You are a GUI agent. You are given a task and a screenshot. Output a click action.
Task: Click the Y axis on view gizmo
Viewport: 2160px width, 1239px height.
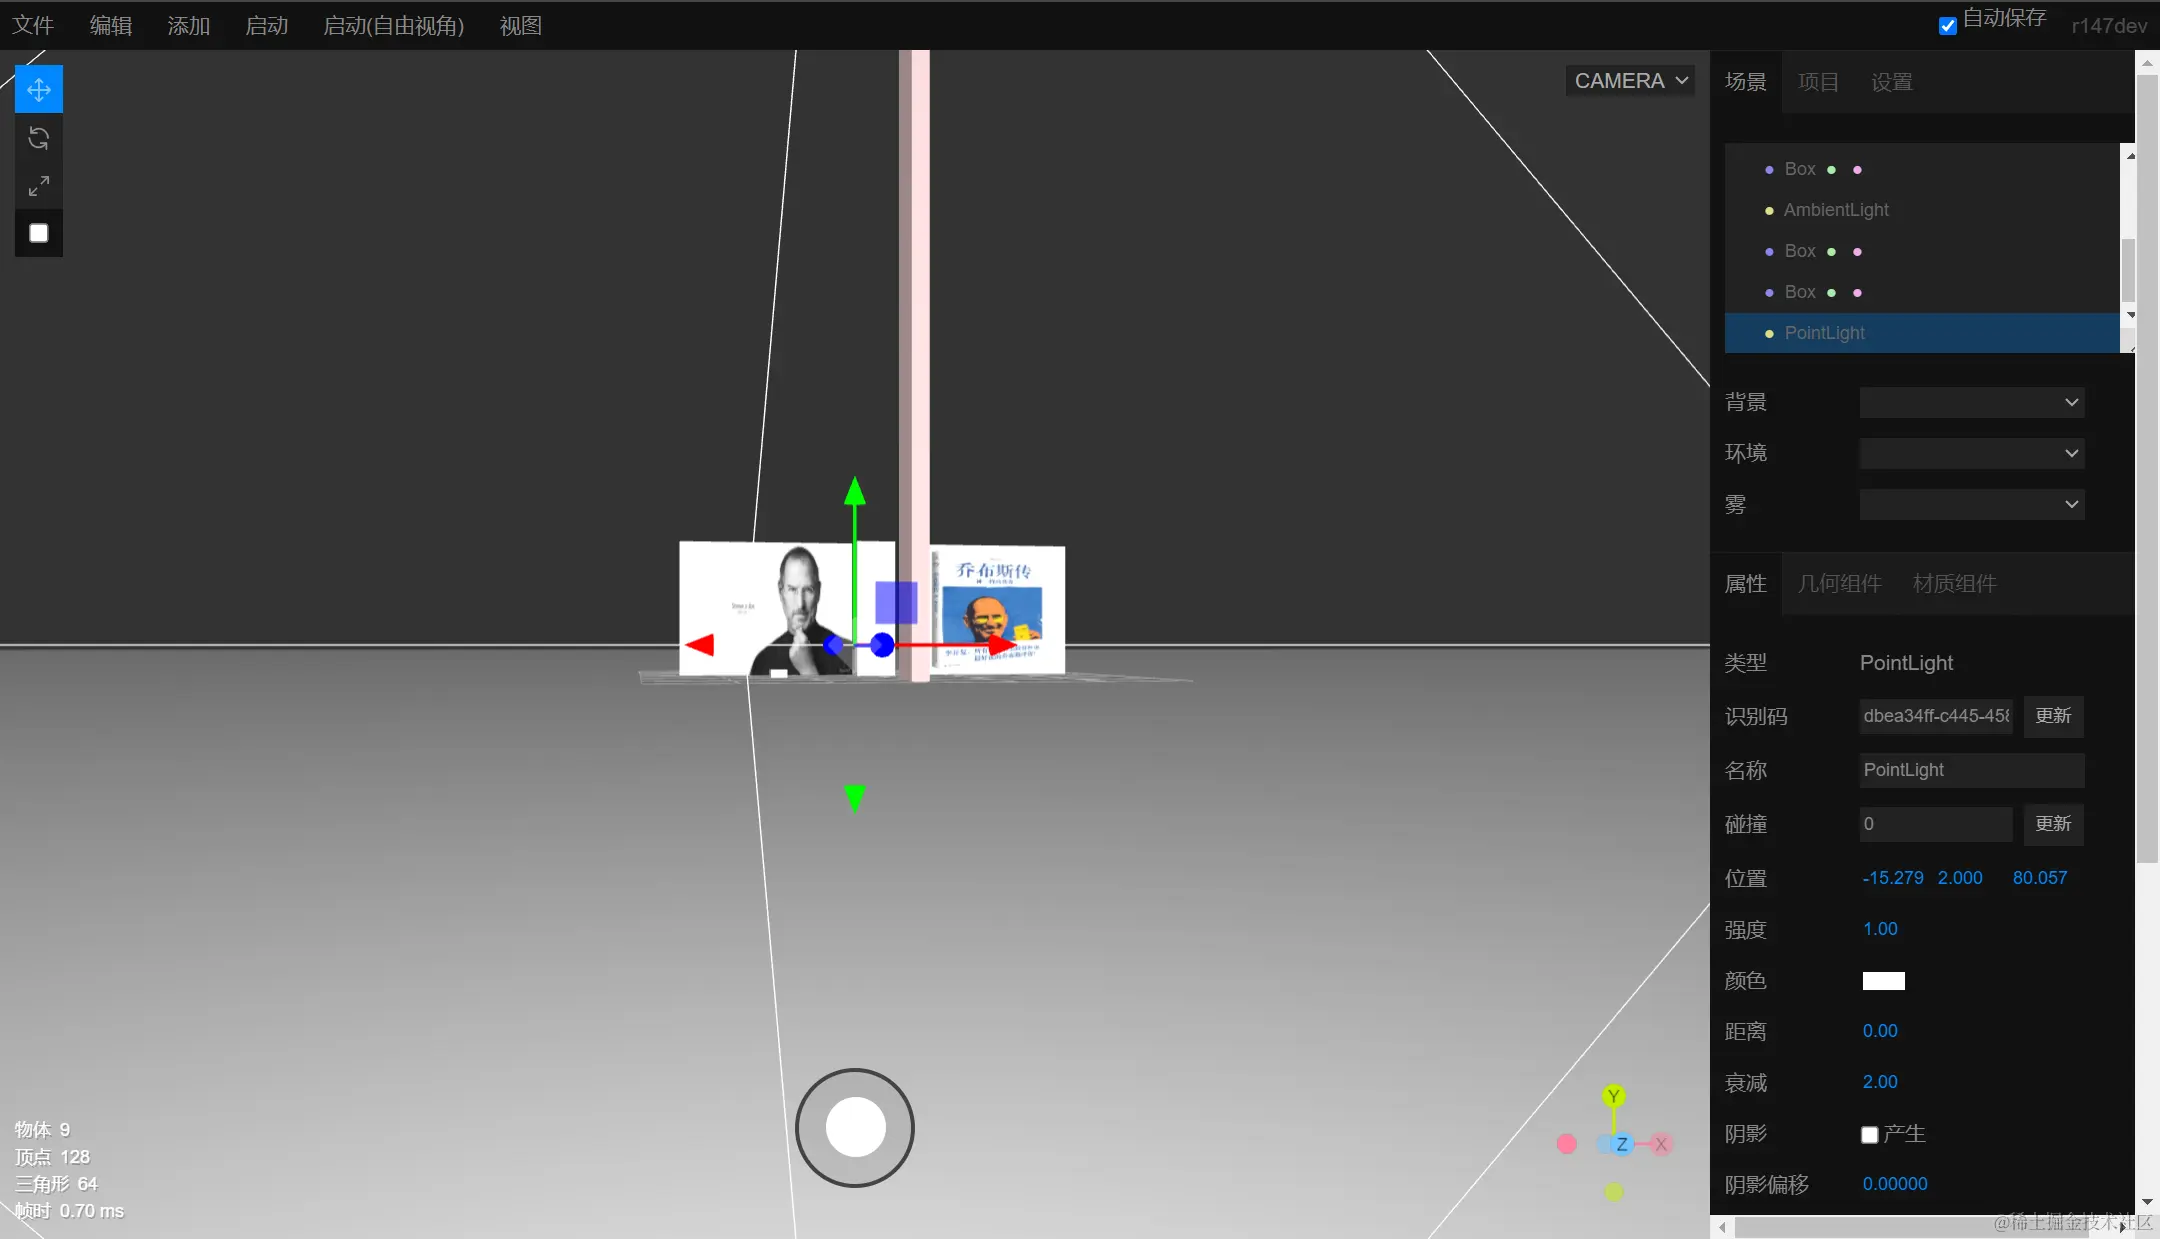(1613, 1097)
